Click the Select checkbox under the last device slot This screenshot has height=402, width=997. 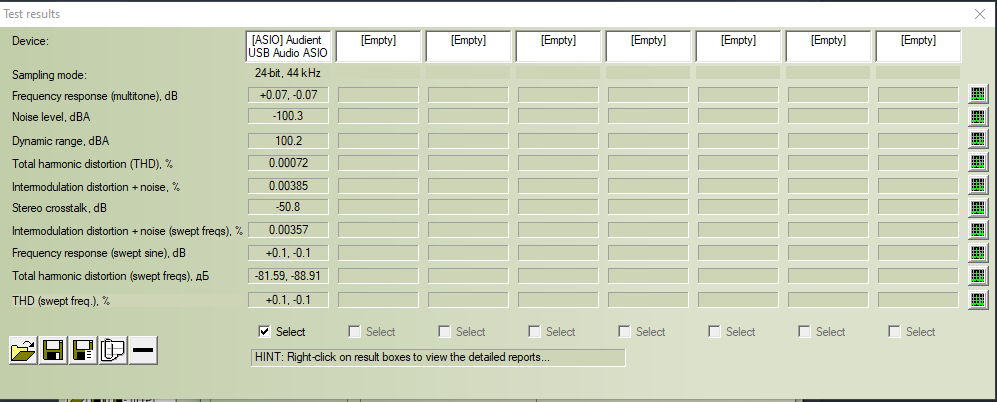tap(894, 331)
